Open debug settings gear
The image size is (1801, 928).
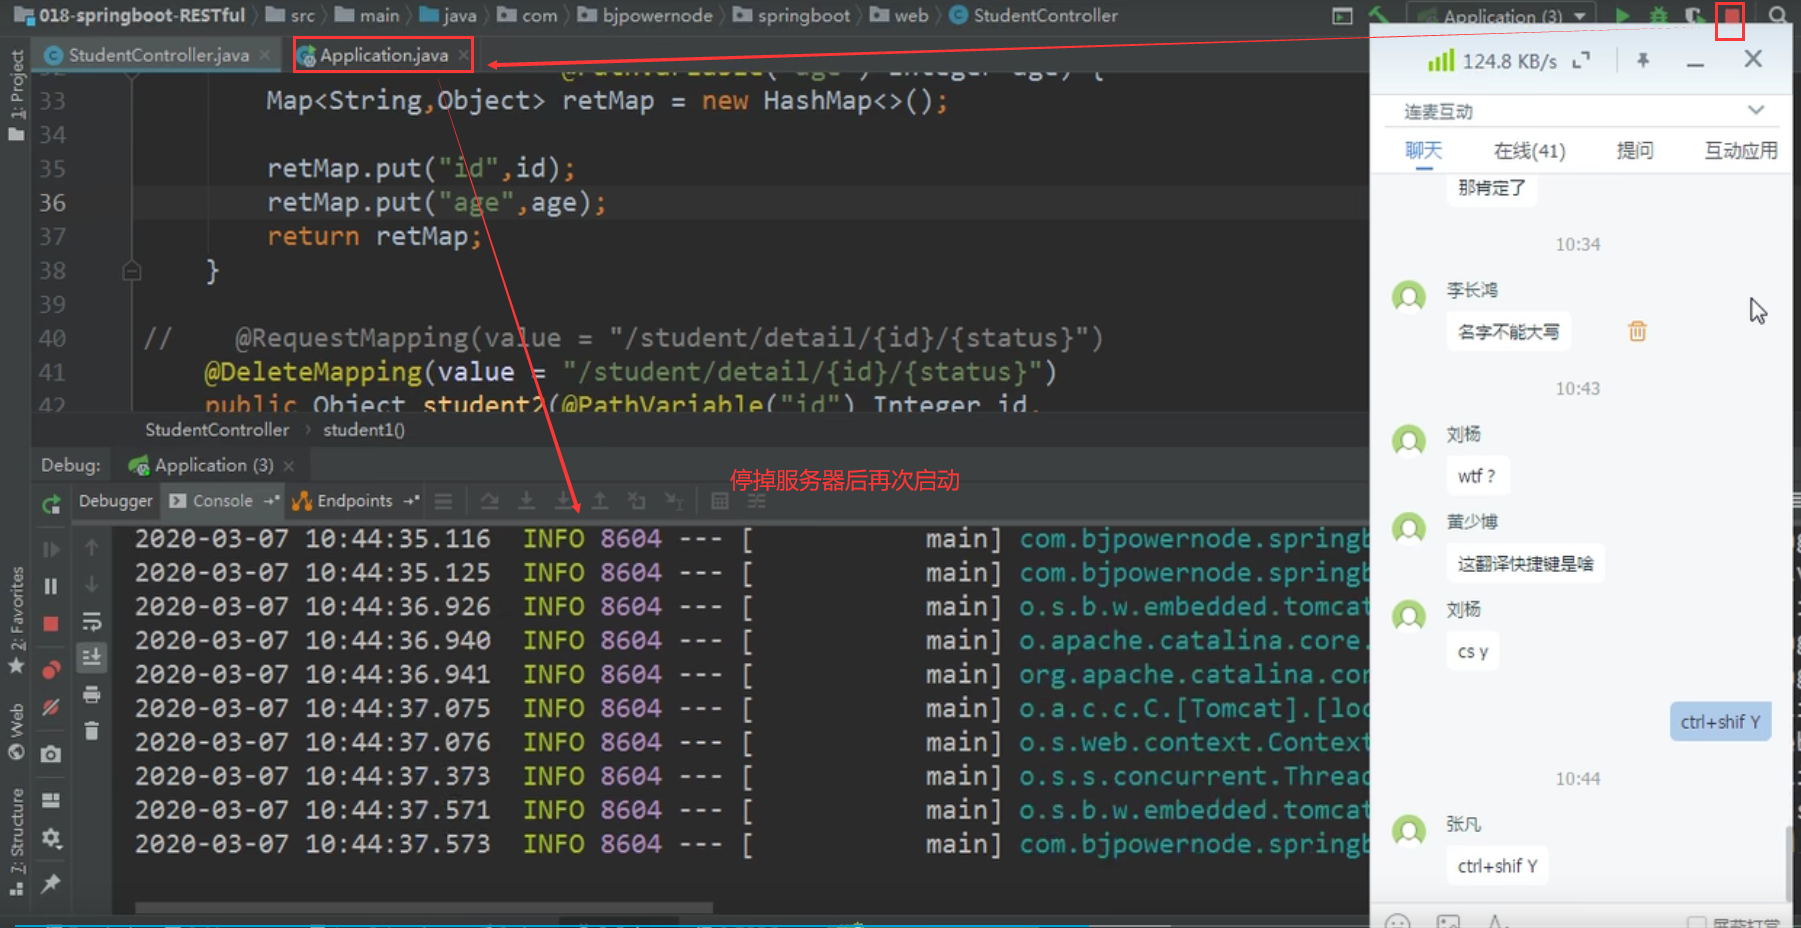click(x=51, y=838)
